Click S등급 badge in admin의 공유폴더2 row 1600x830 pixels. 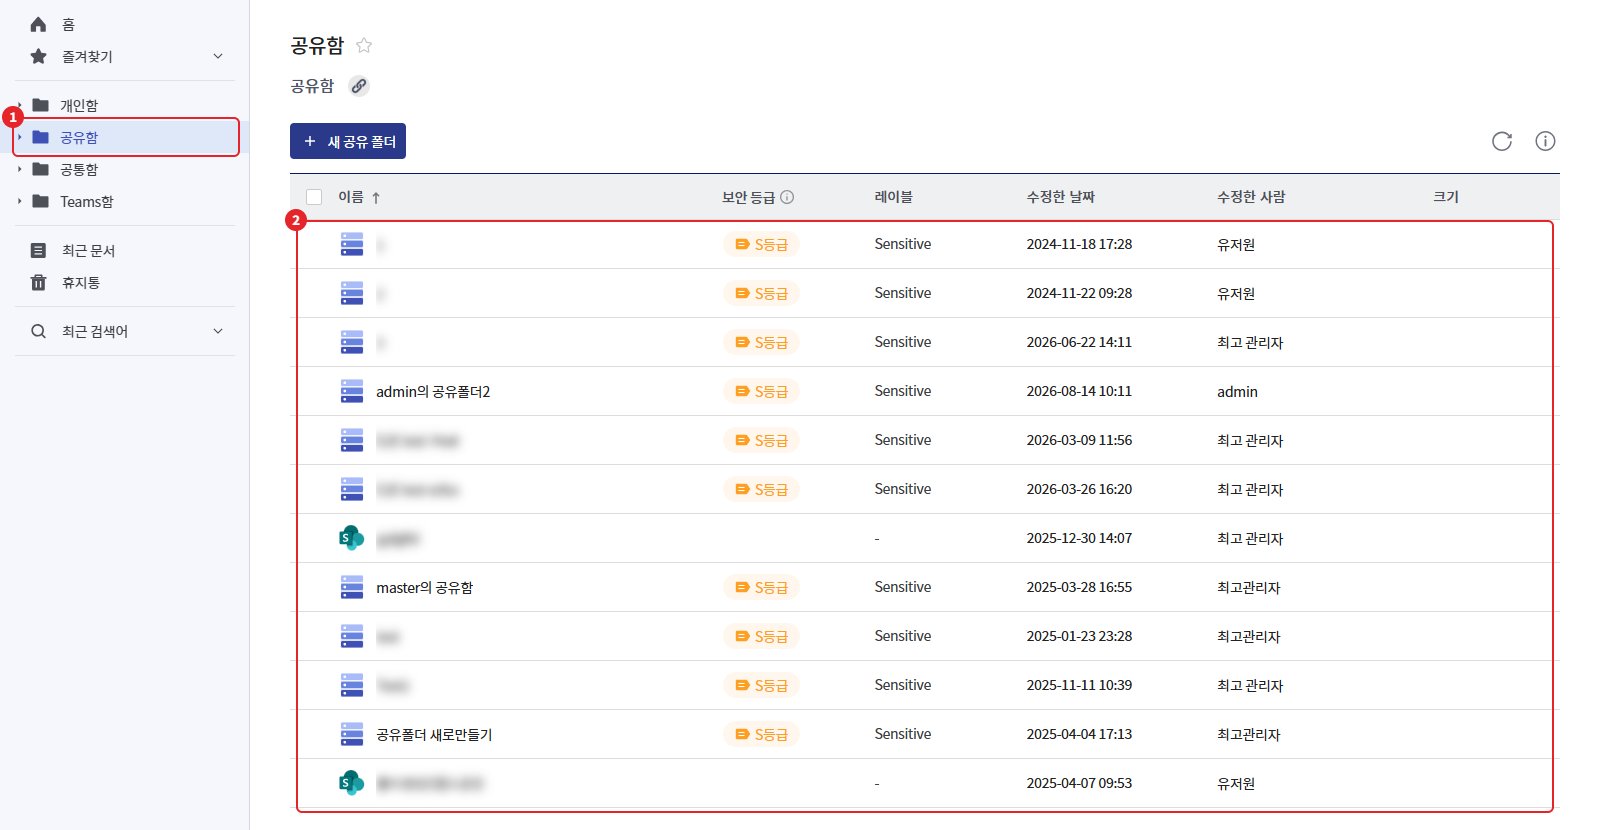[761, 391]
